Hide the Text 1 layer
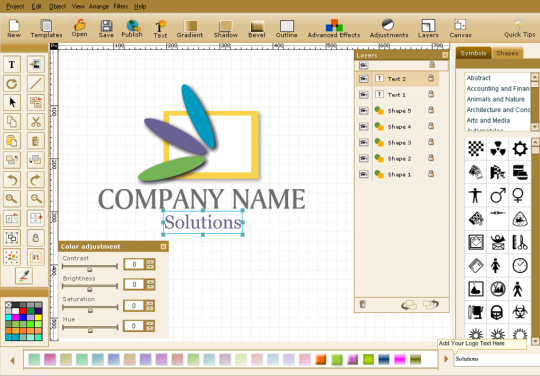 click(364, 95)
